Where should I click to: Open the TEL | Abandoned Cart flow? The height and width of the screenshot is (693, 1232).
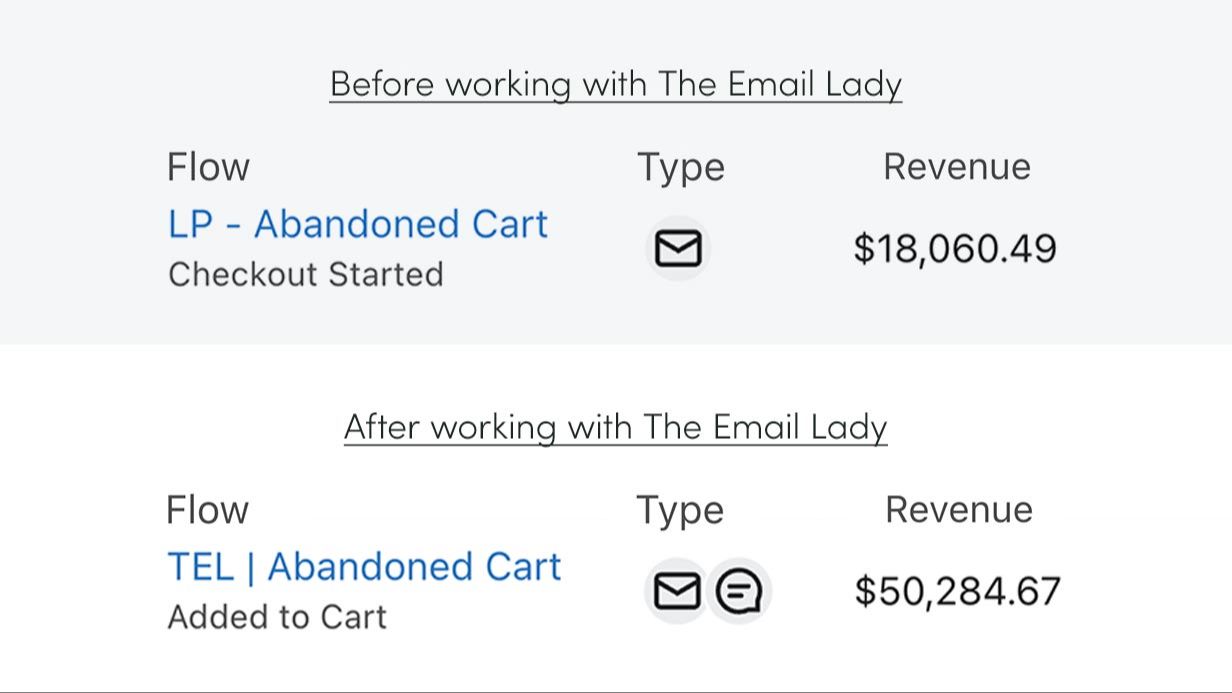(x=364, y=567)
